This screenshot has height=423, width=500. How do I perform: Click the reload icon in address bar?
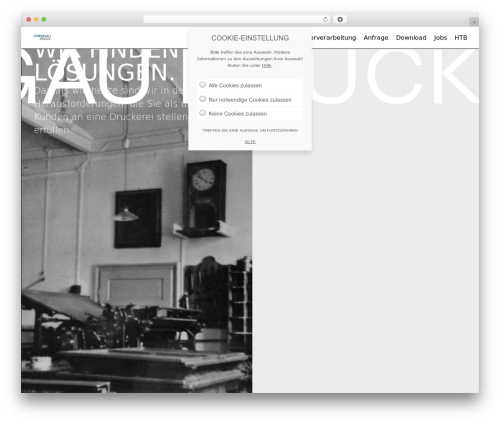(325, 20)
